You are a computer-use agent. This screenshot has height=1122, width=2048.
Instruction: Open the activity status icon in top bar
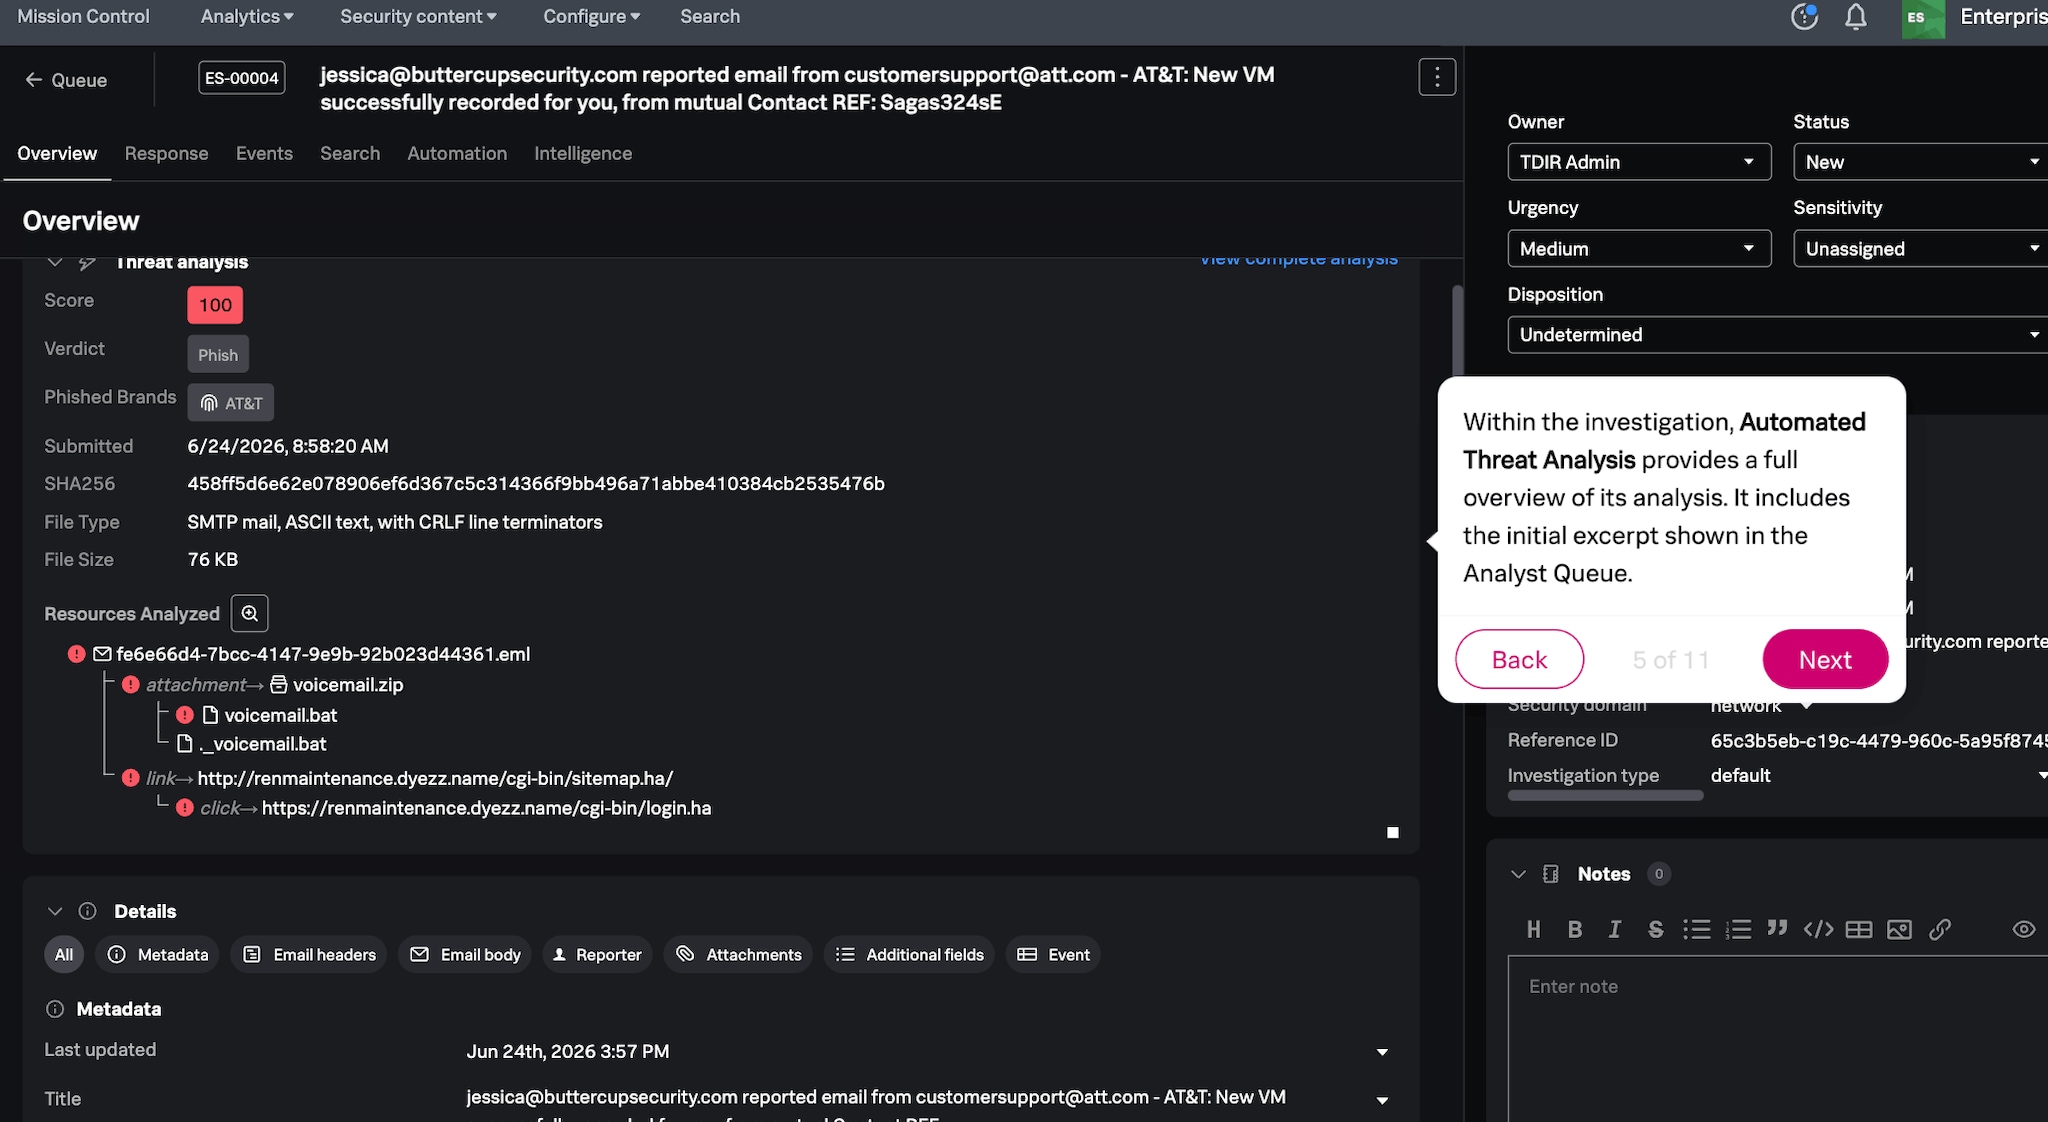[1804, 17]
